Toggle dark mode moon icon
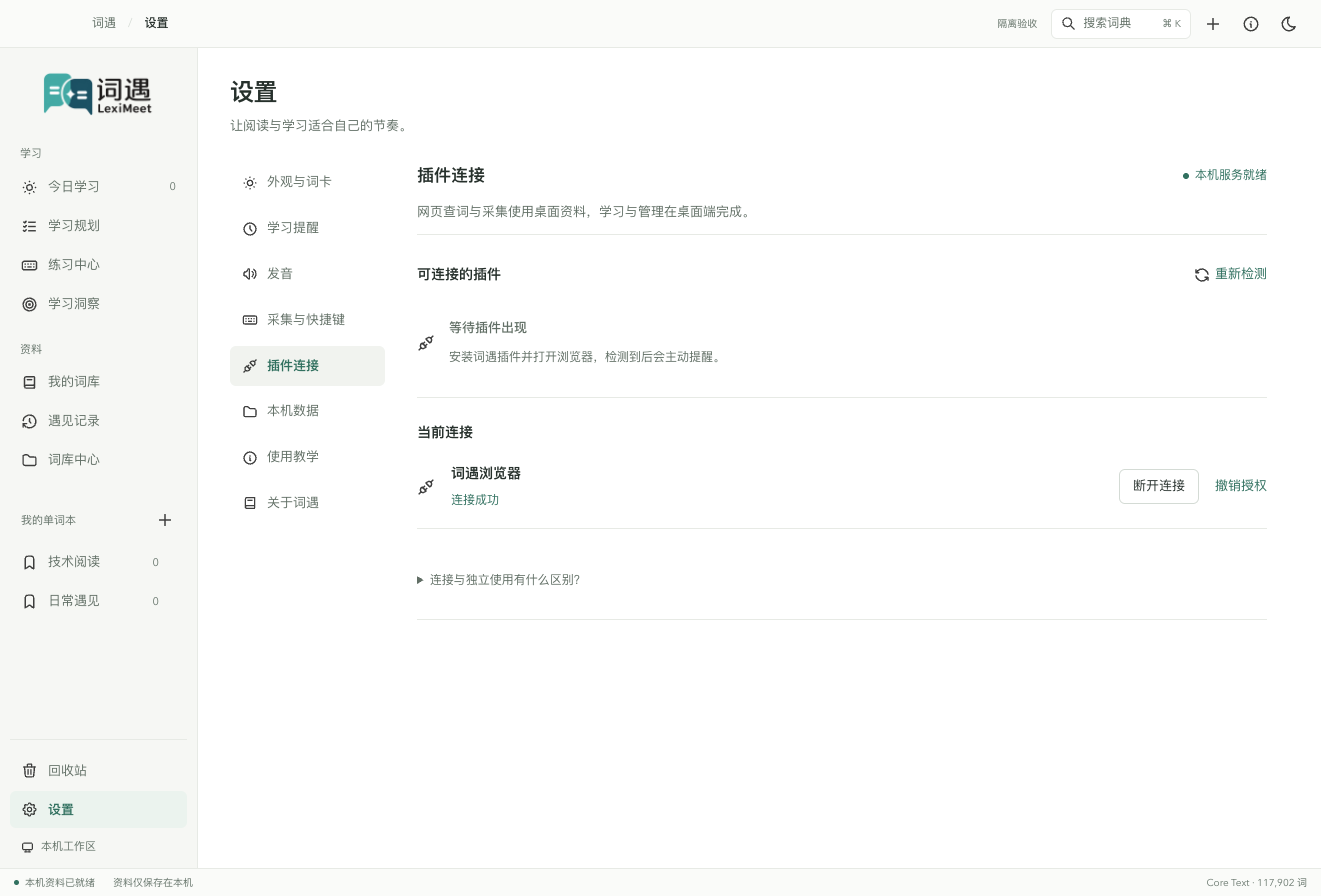1321x896 pixels. [x=1289, y=24]
